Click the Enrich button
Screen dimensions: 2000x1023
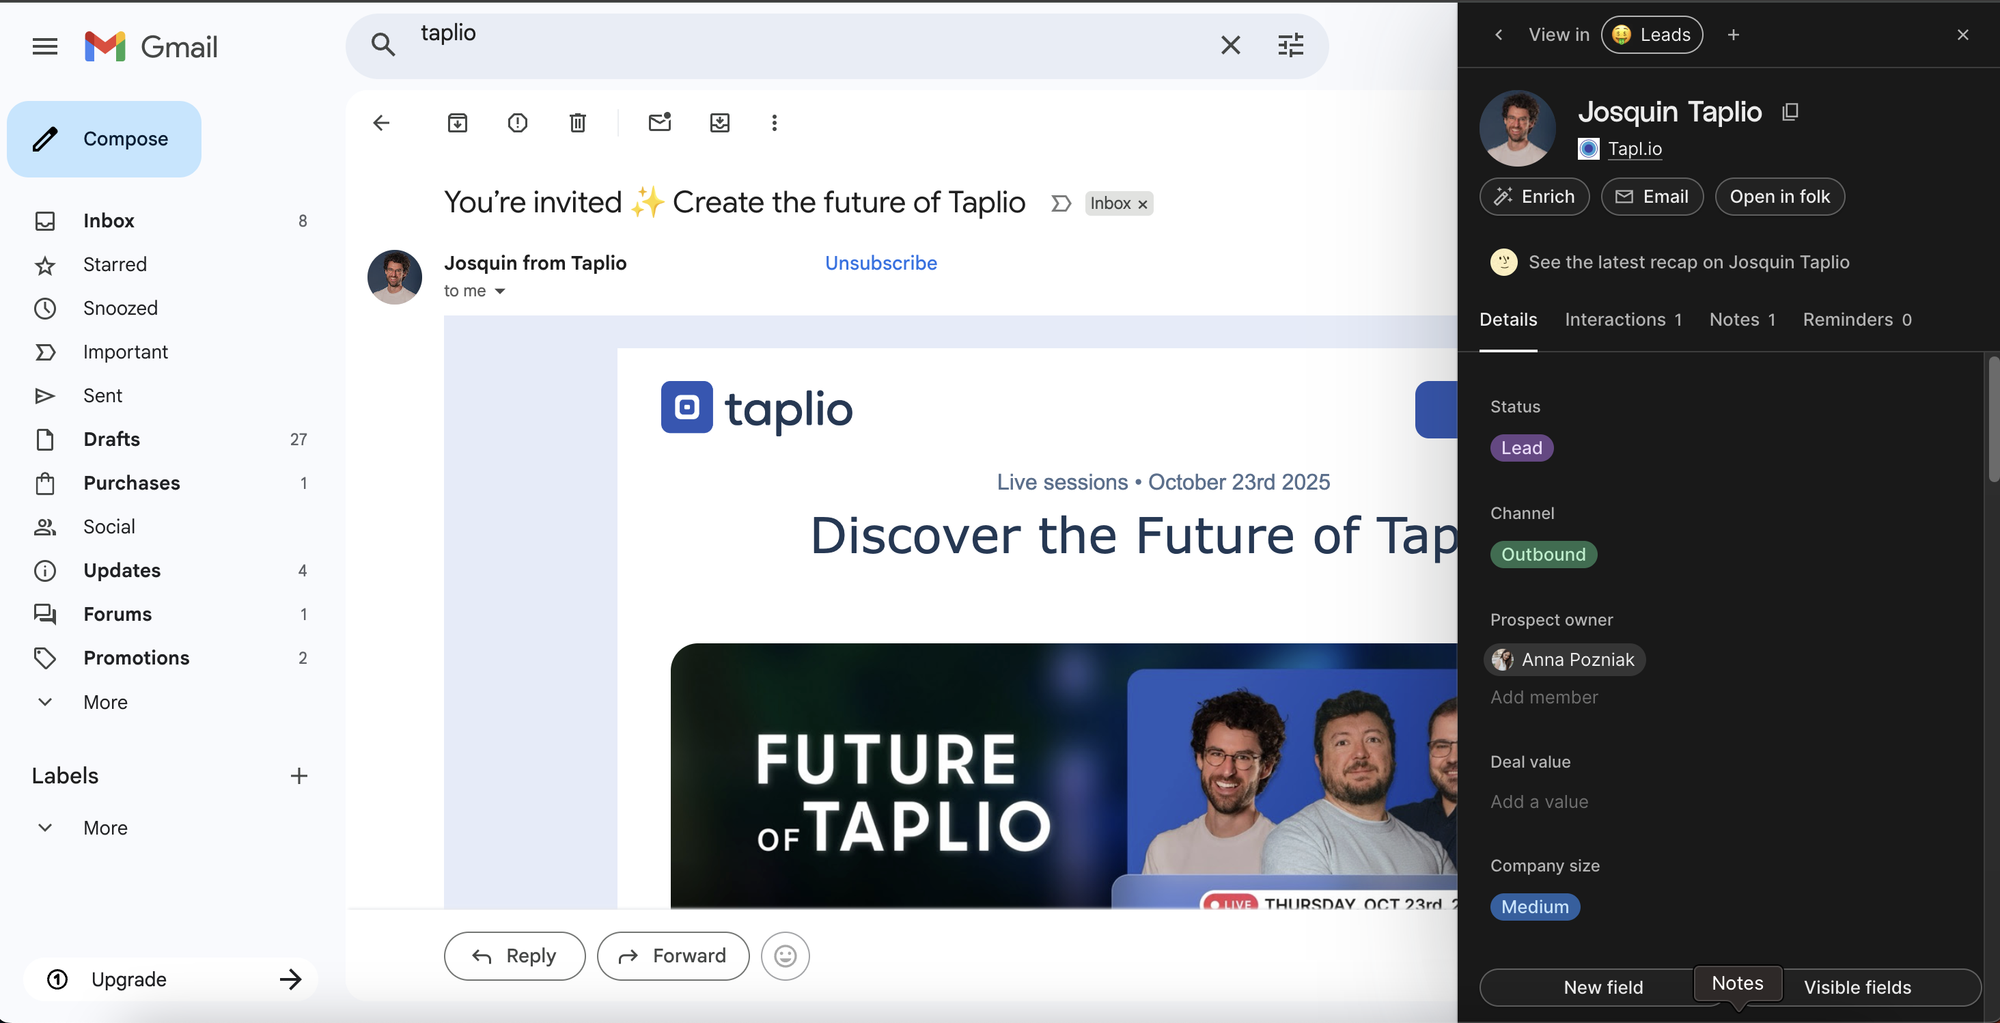1534,197
